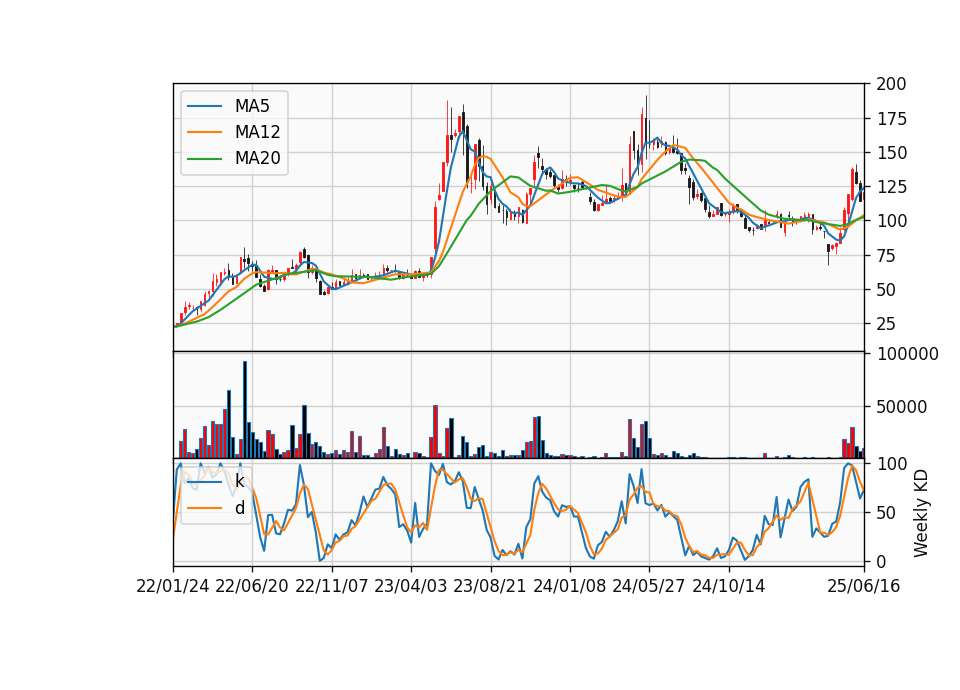This screenshot has width=960, height=690.
Task: Click the 22/11/07 date tick label
Action: click(x=331, y=586)
